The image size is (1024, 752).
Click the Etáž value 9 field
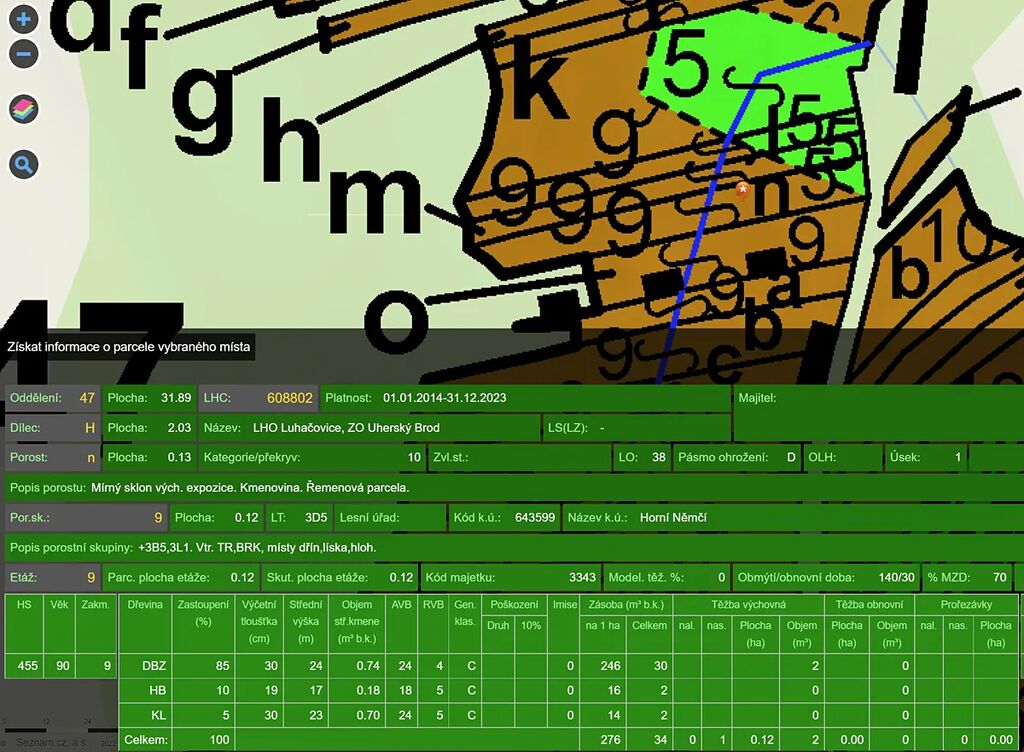click(x=90, y=577)
